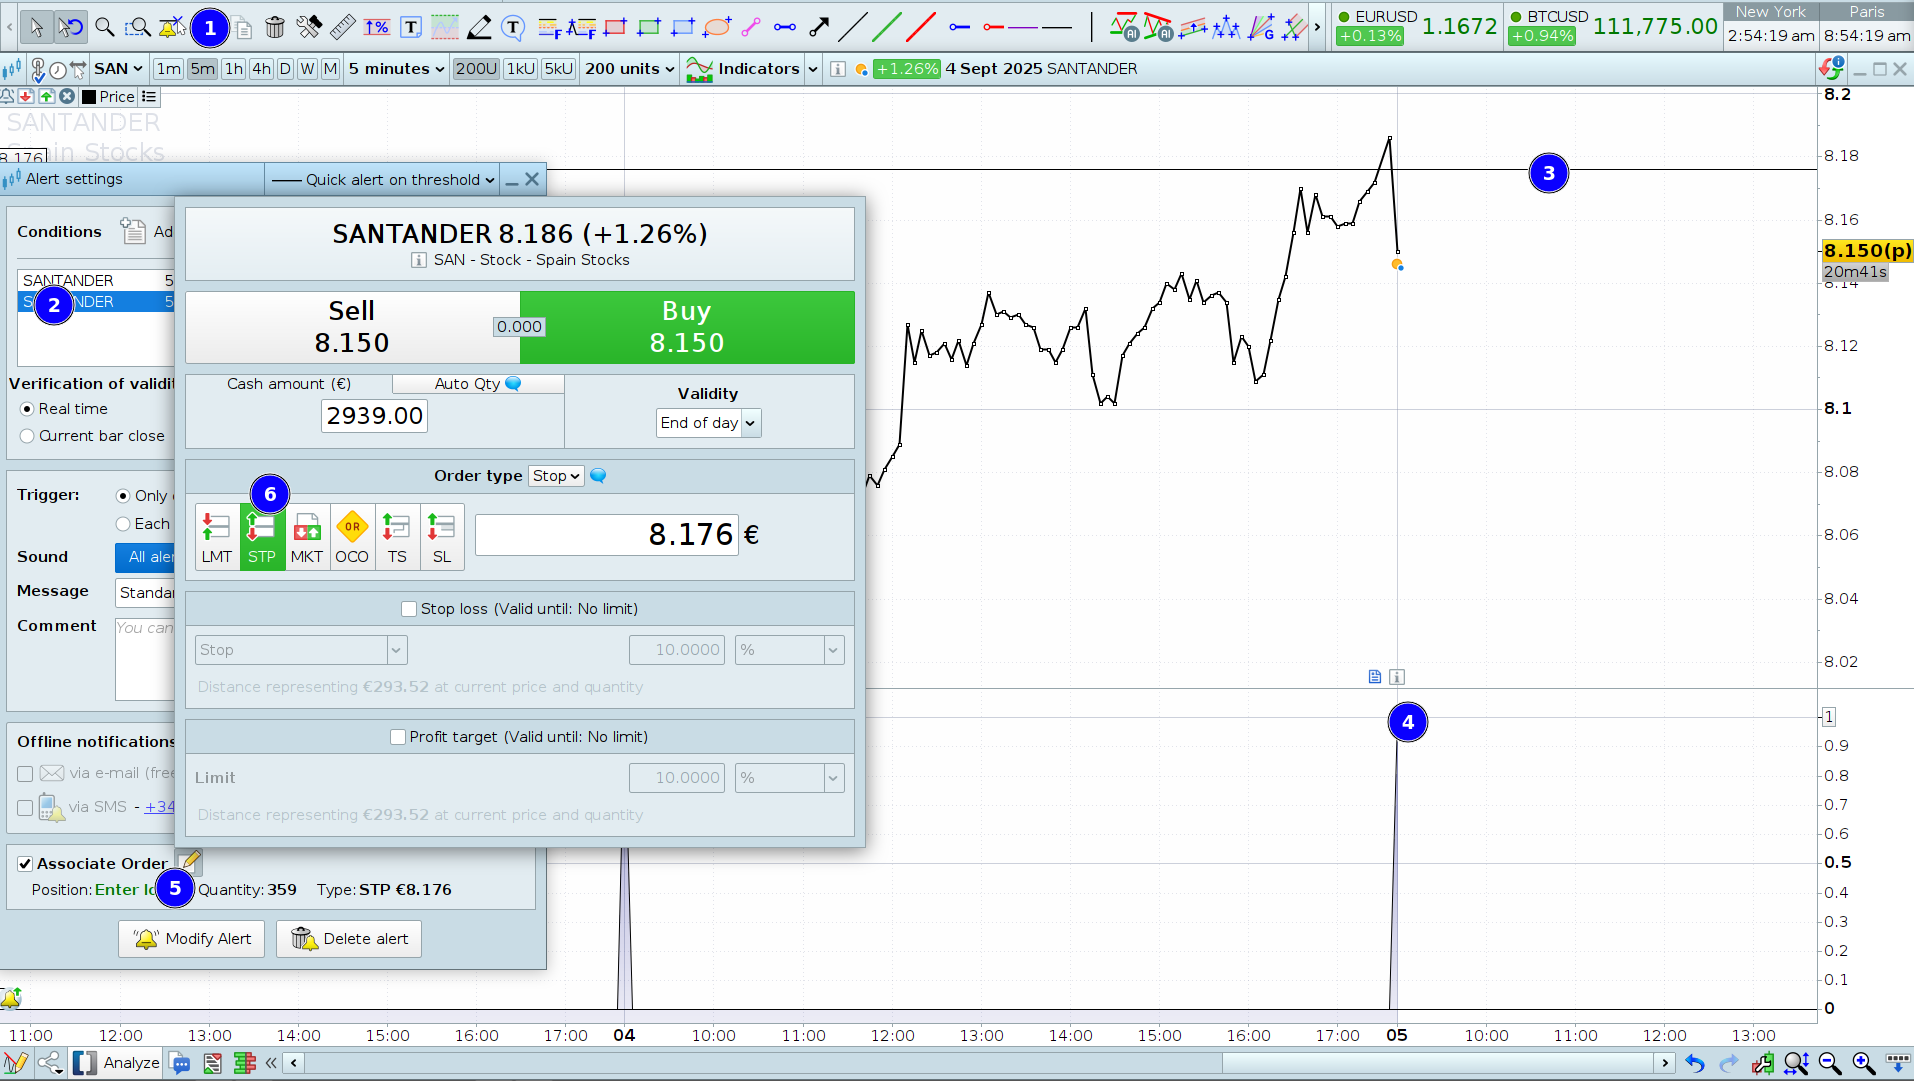The height and width of the screenshot is (1081, 1914).
Task: Click the black Price color swatch
Action: tap(89, 97)
